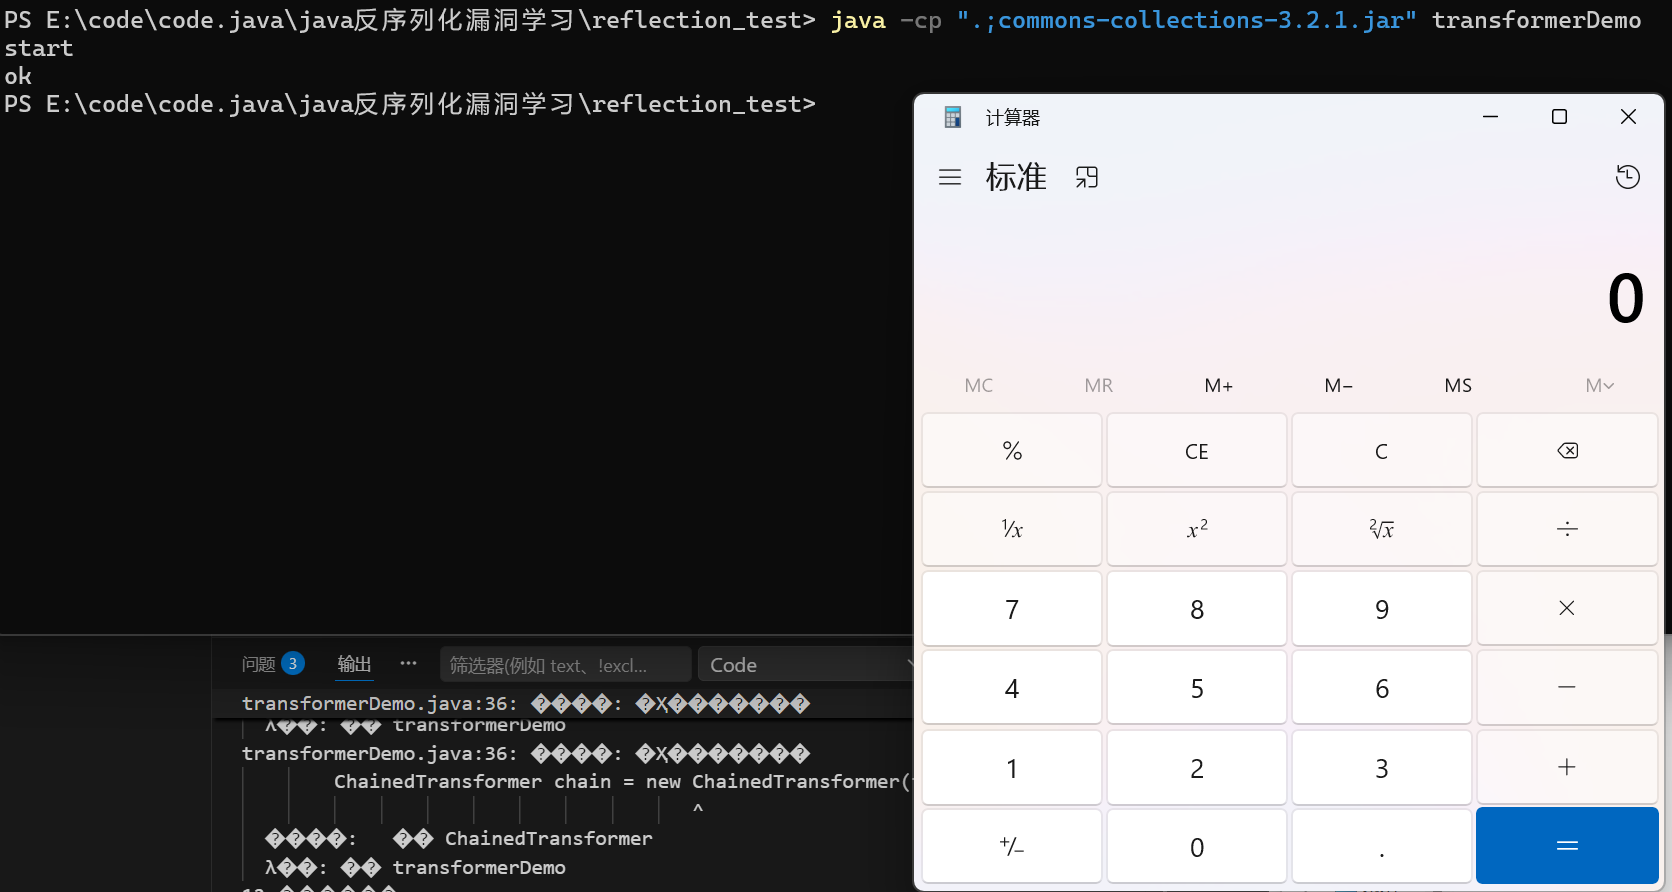
Task: Click the MS memory store button
Action: coord(1458,385)
